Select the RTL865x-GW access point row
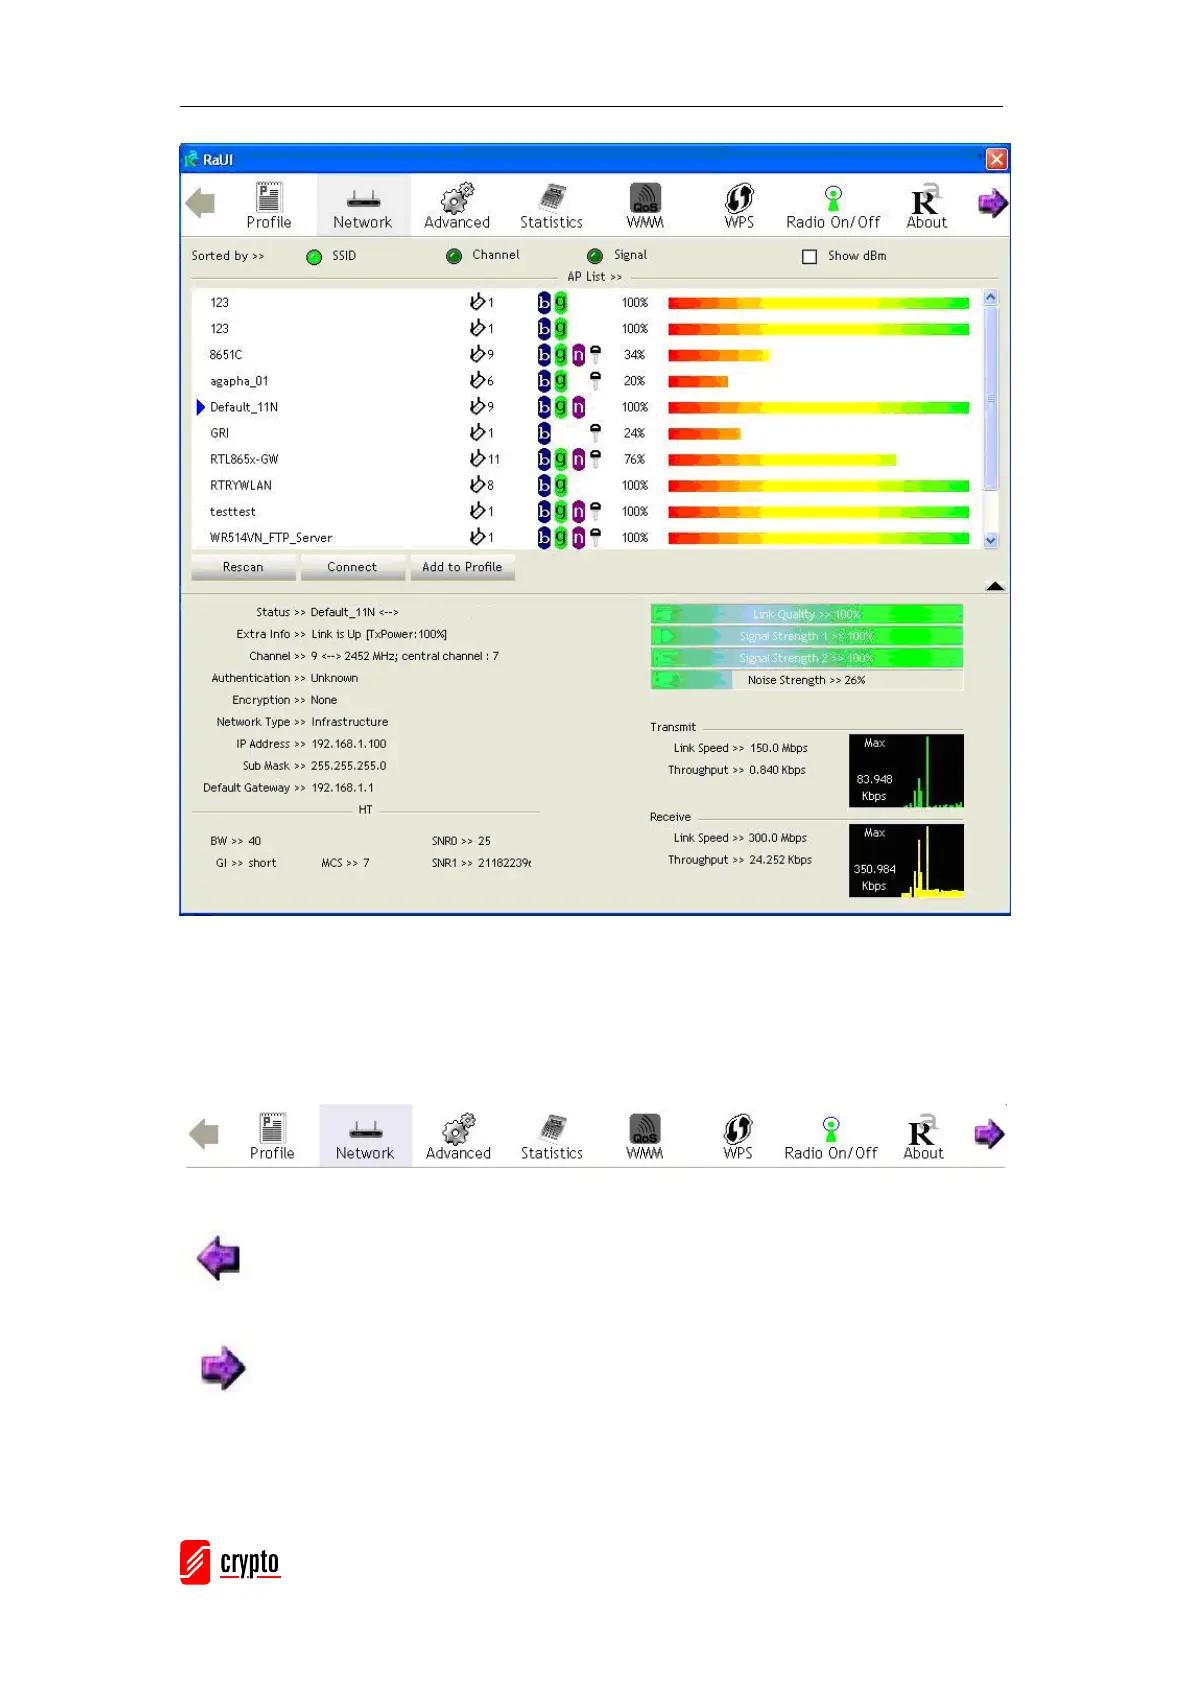Viewport: 1190px width, 1684px height. tap(587, 459)
